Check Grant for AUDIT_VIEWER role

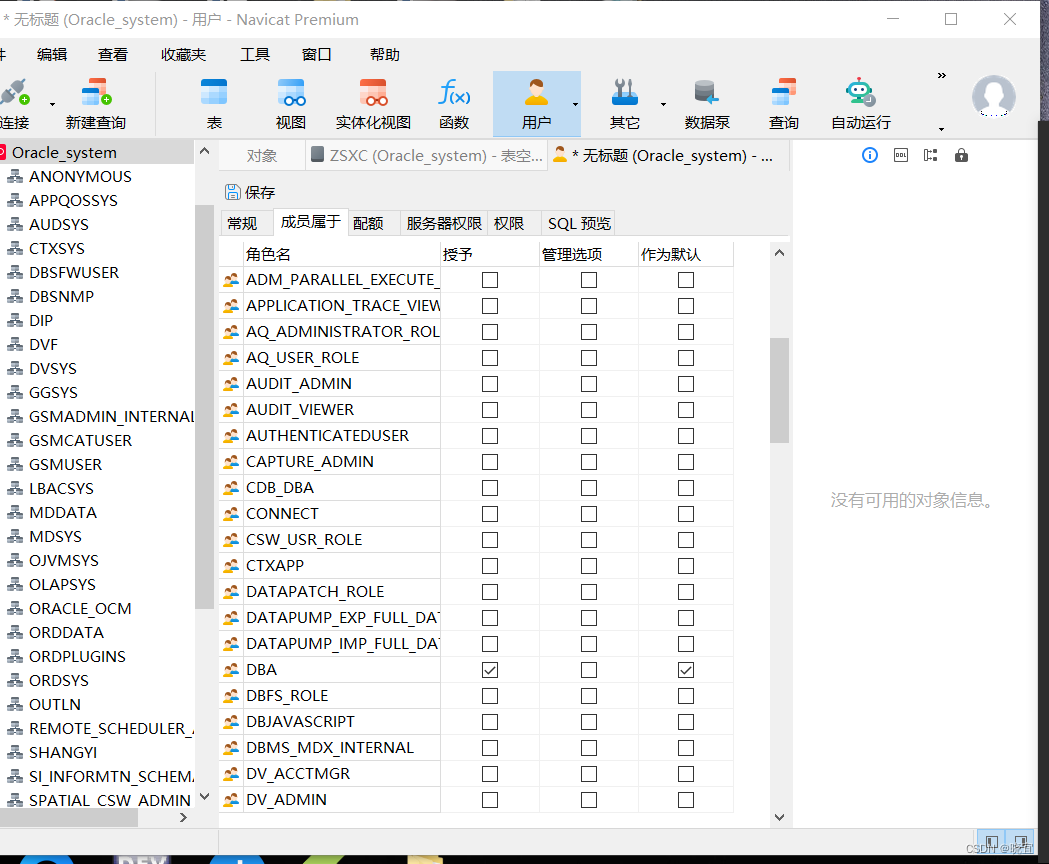point(490,410)
